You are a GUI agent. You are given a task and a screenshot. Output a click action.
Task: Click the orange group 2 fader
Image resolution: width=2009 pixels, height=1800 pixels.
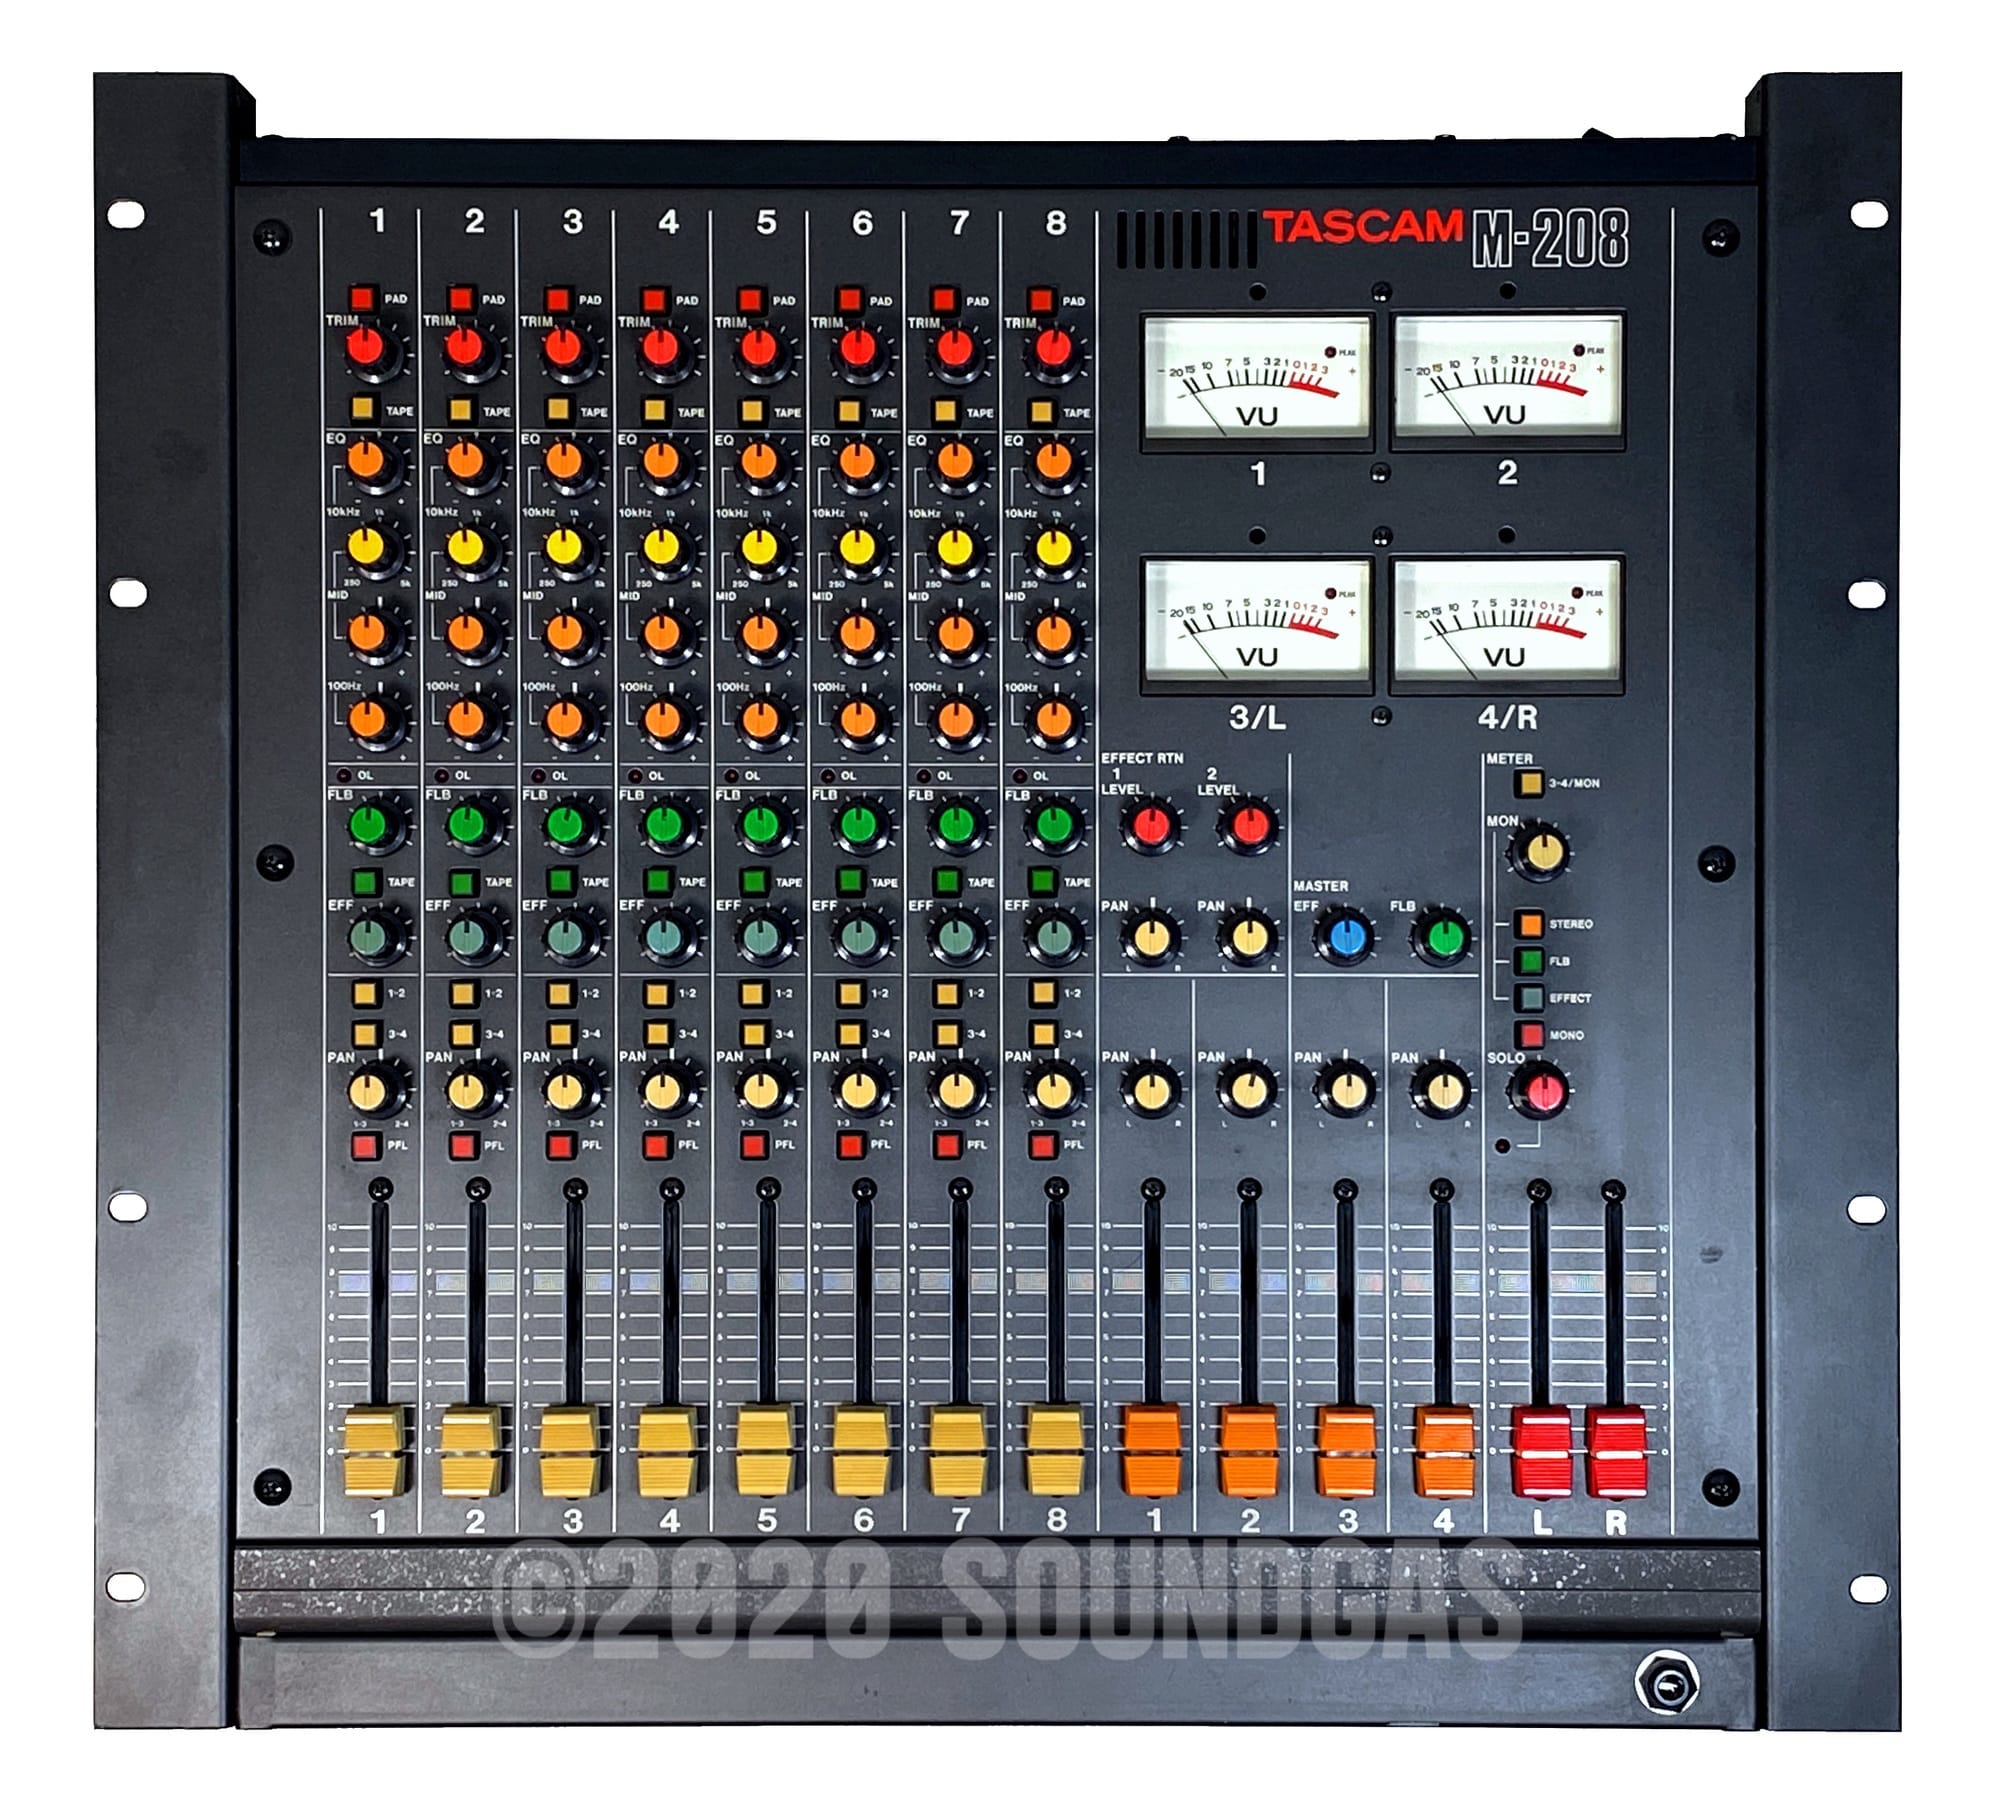(x=1249, y=1449)
